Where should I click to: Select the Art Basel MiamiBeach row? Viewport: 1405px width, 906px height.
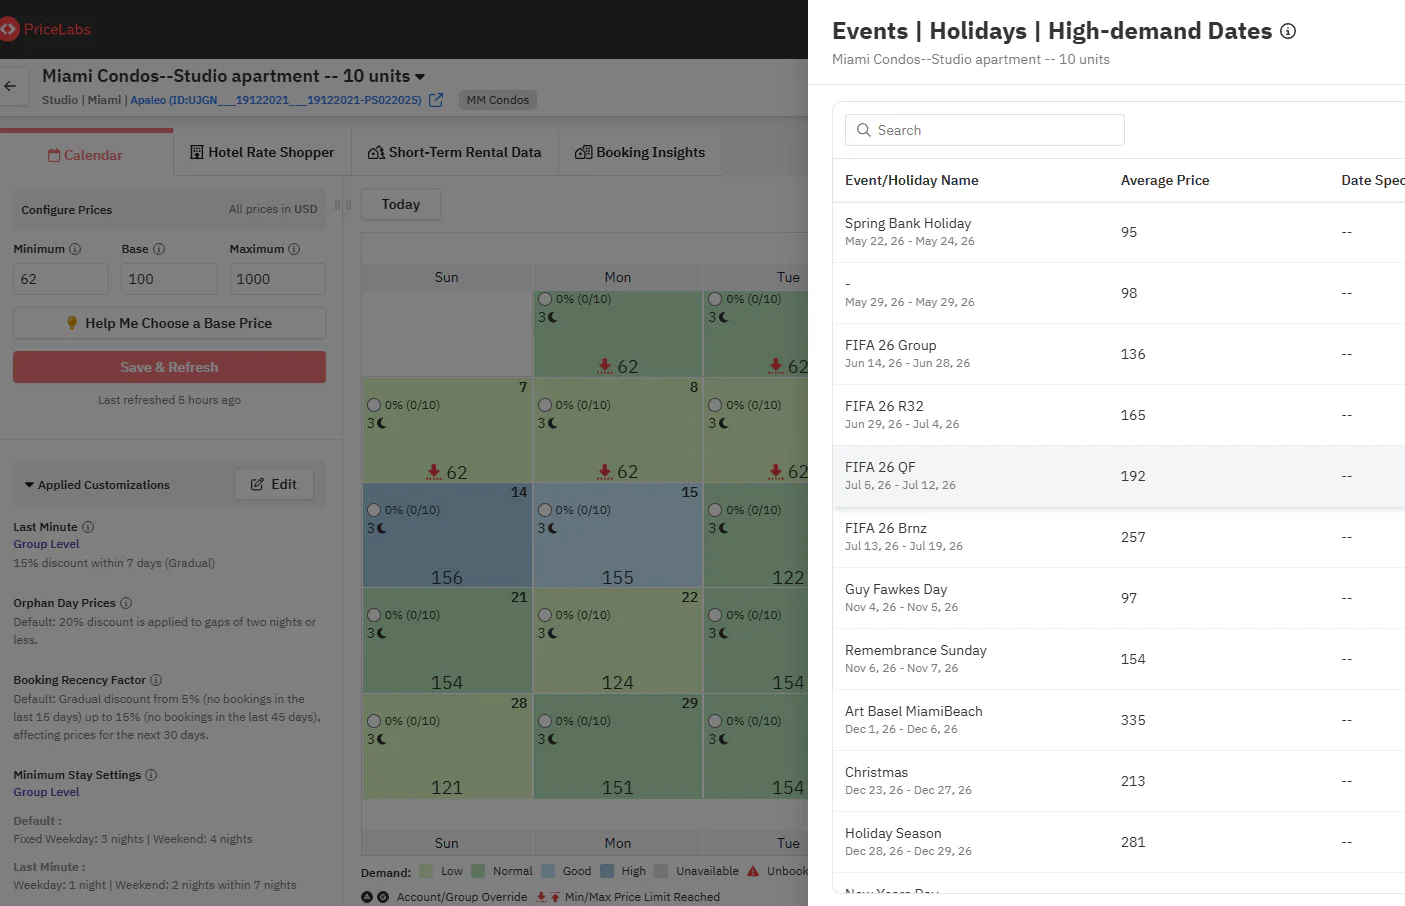(x=1118, y=720)
